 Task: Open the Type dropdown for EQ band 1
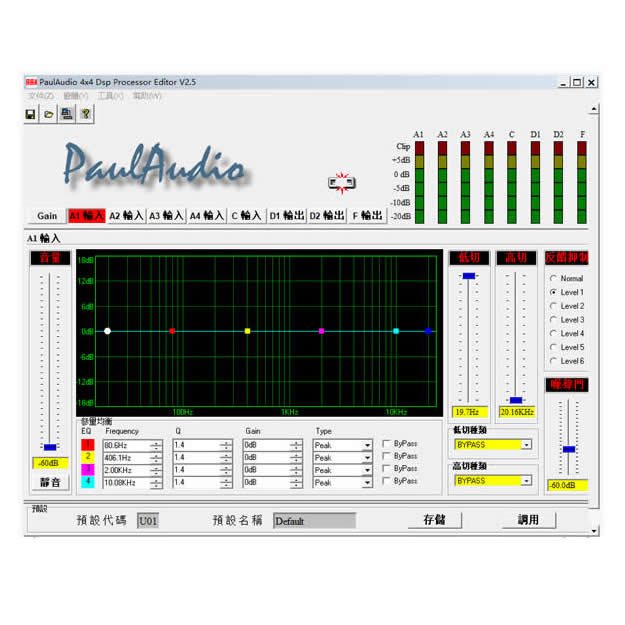point(367,445)
